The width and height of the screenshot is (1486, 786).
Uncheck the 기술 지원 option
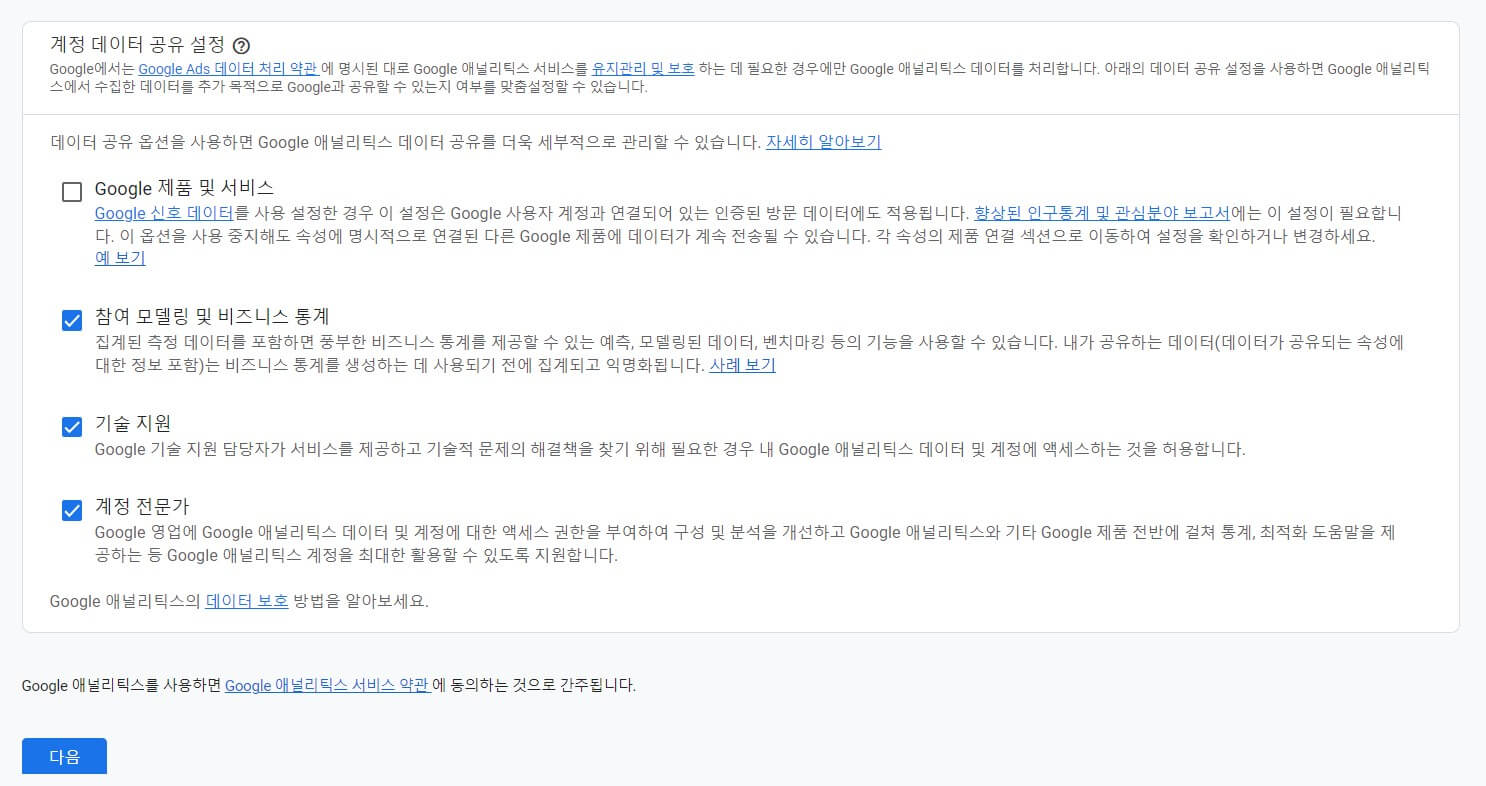71,425
